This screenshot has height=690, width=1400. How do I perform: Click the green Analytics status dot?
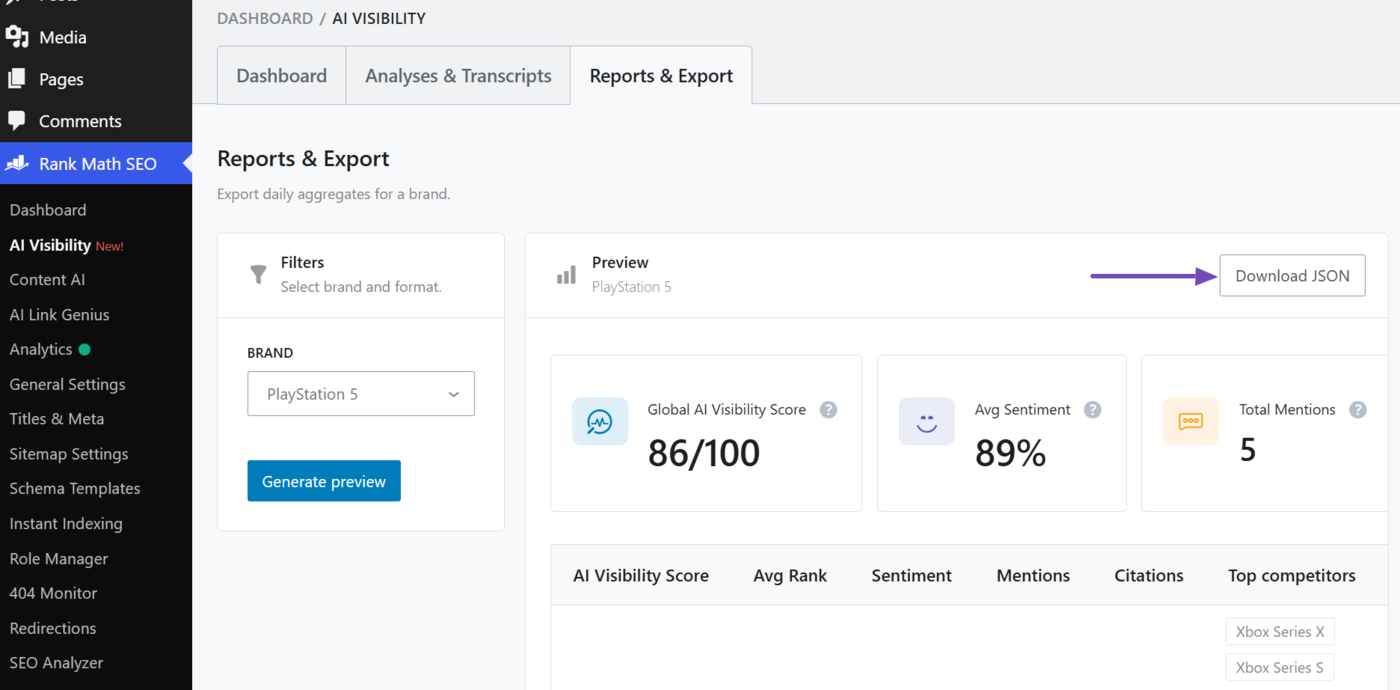pyautogui.click(x=84, y=349)
